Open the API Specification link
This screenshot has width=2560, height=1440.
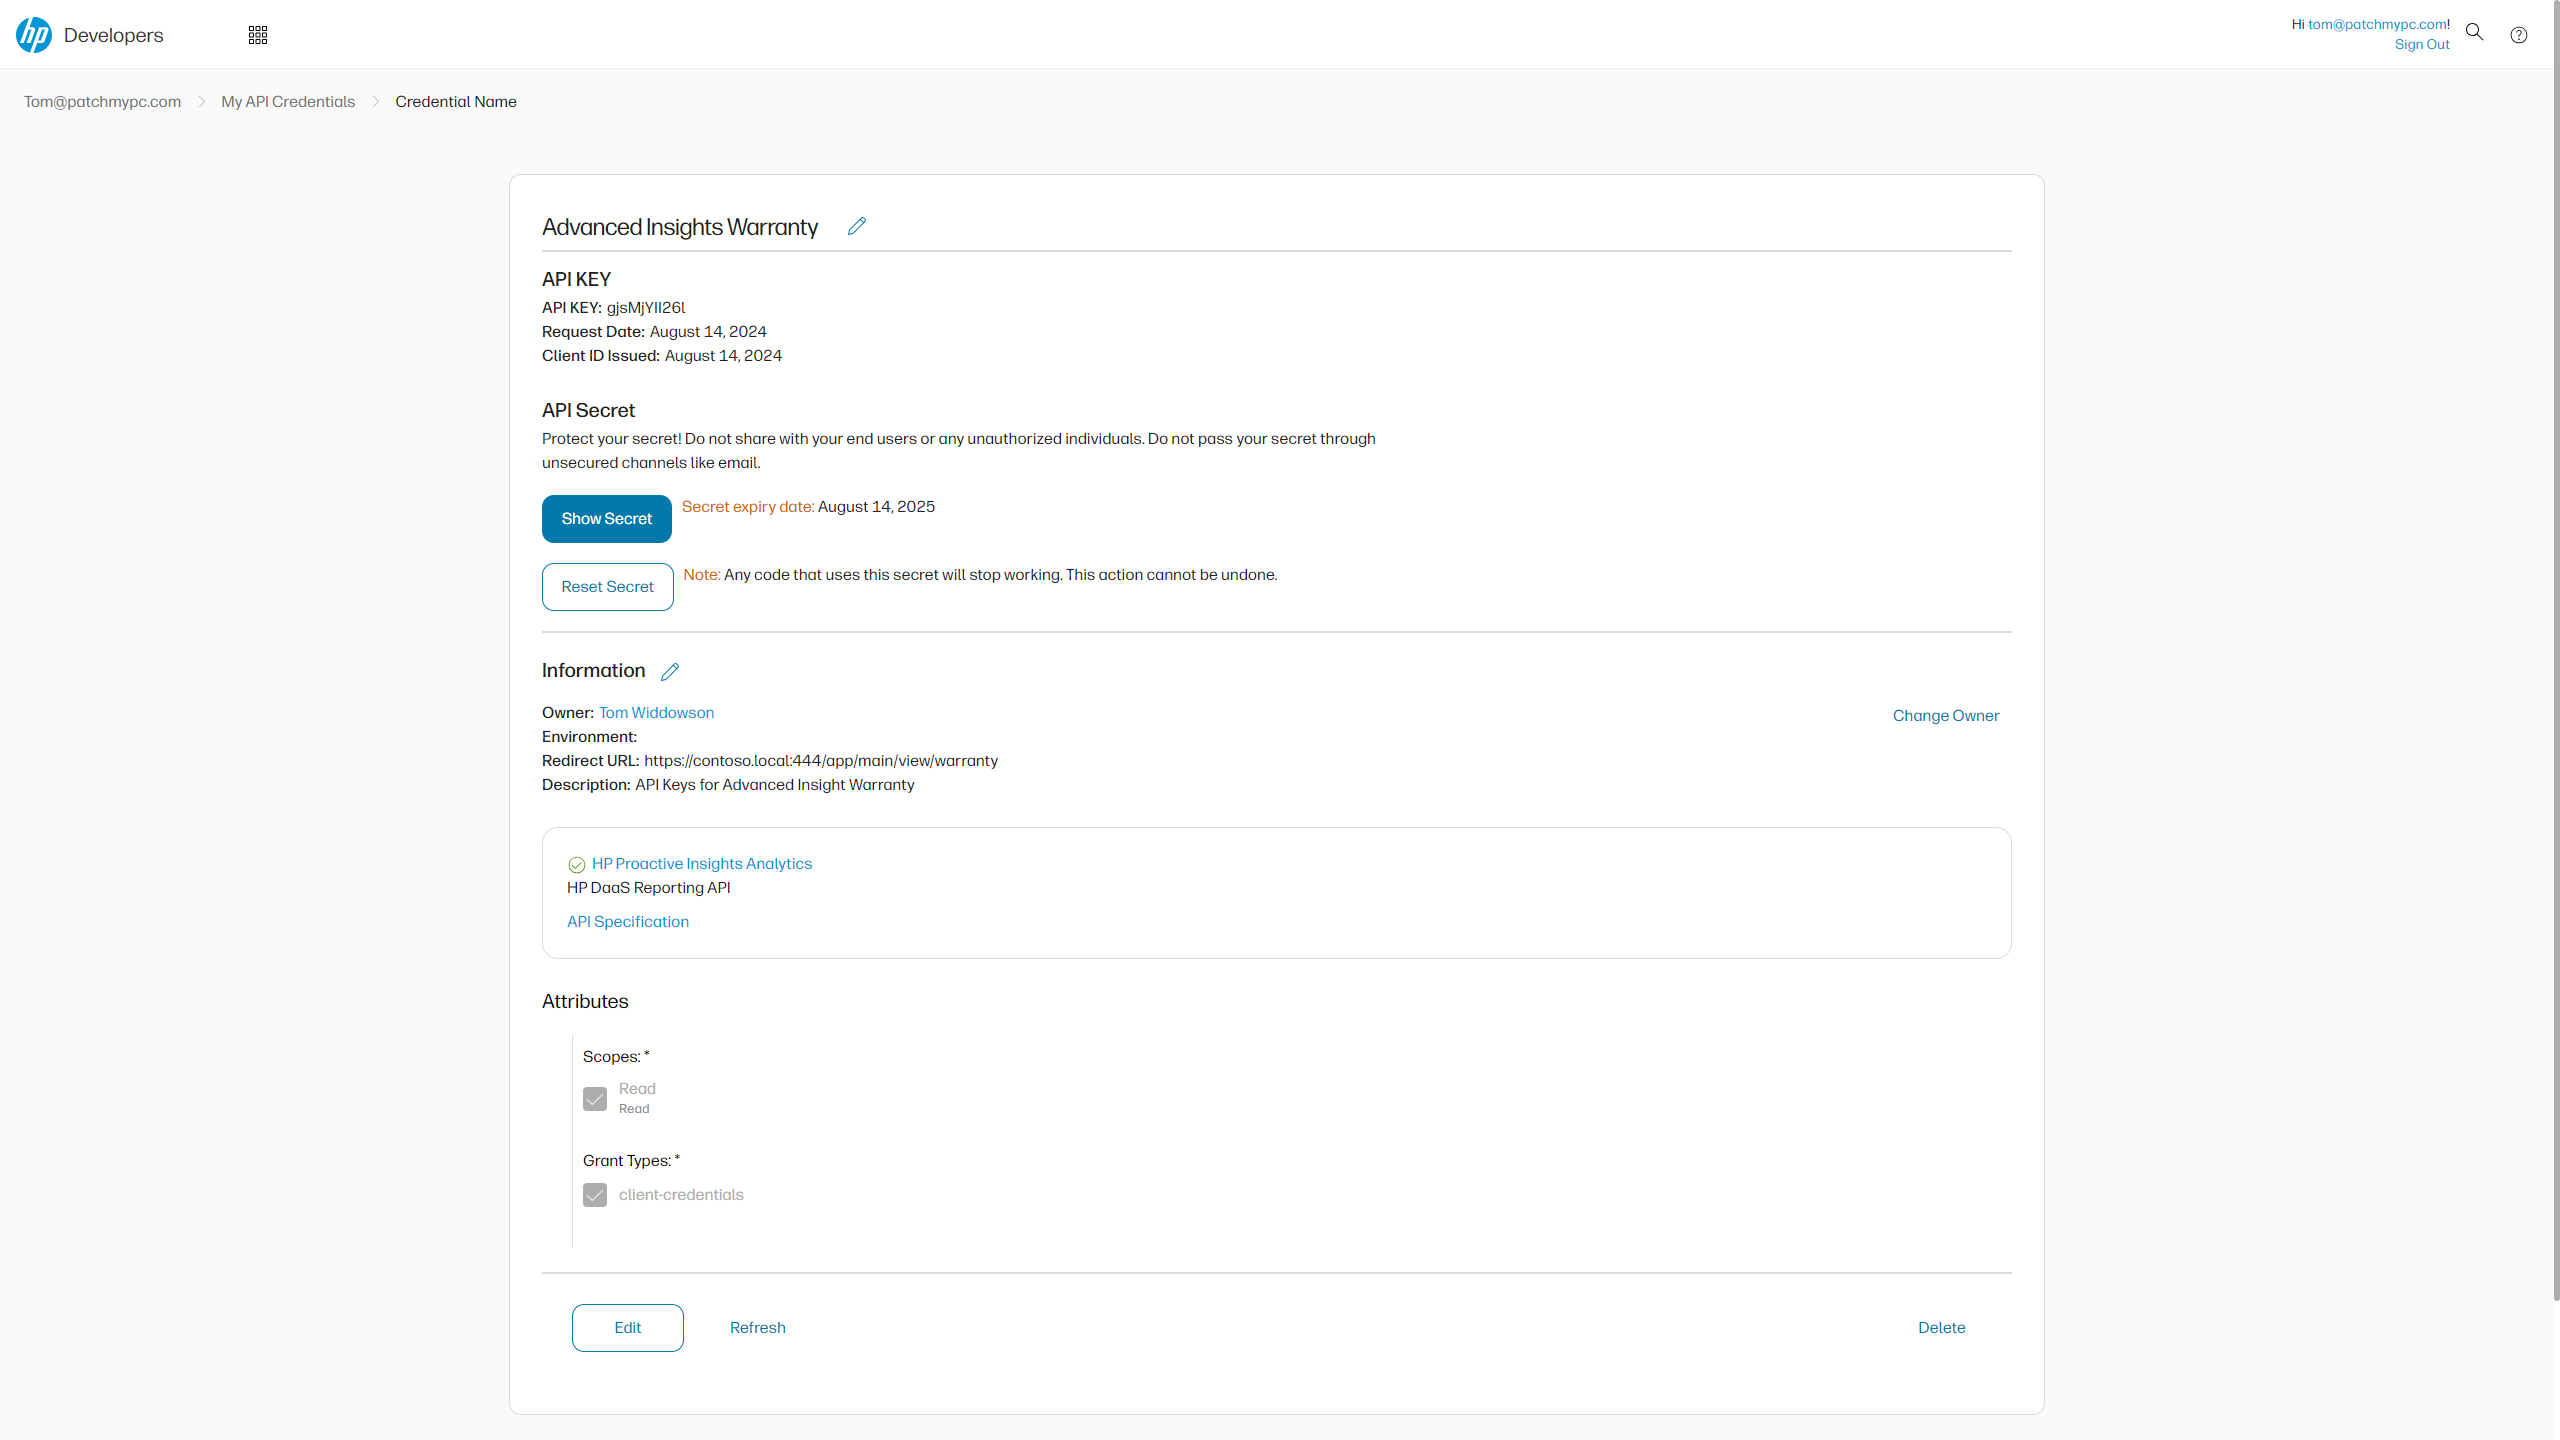coord(627,922)
